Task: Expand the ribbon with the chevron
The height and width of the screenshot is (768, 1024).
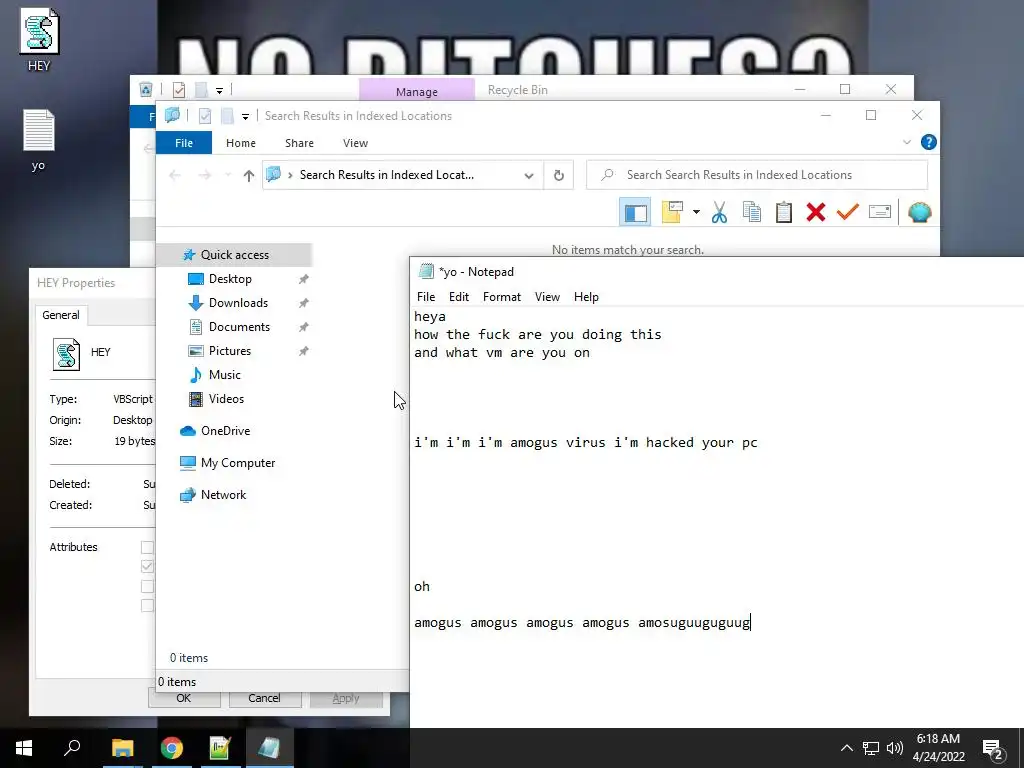Action: 906,142
